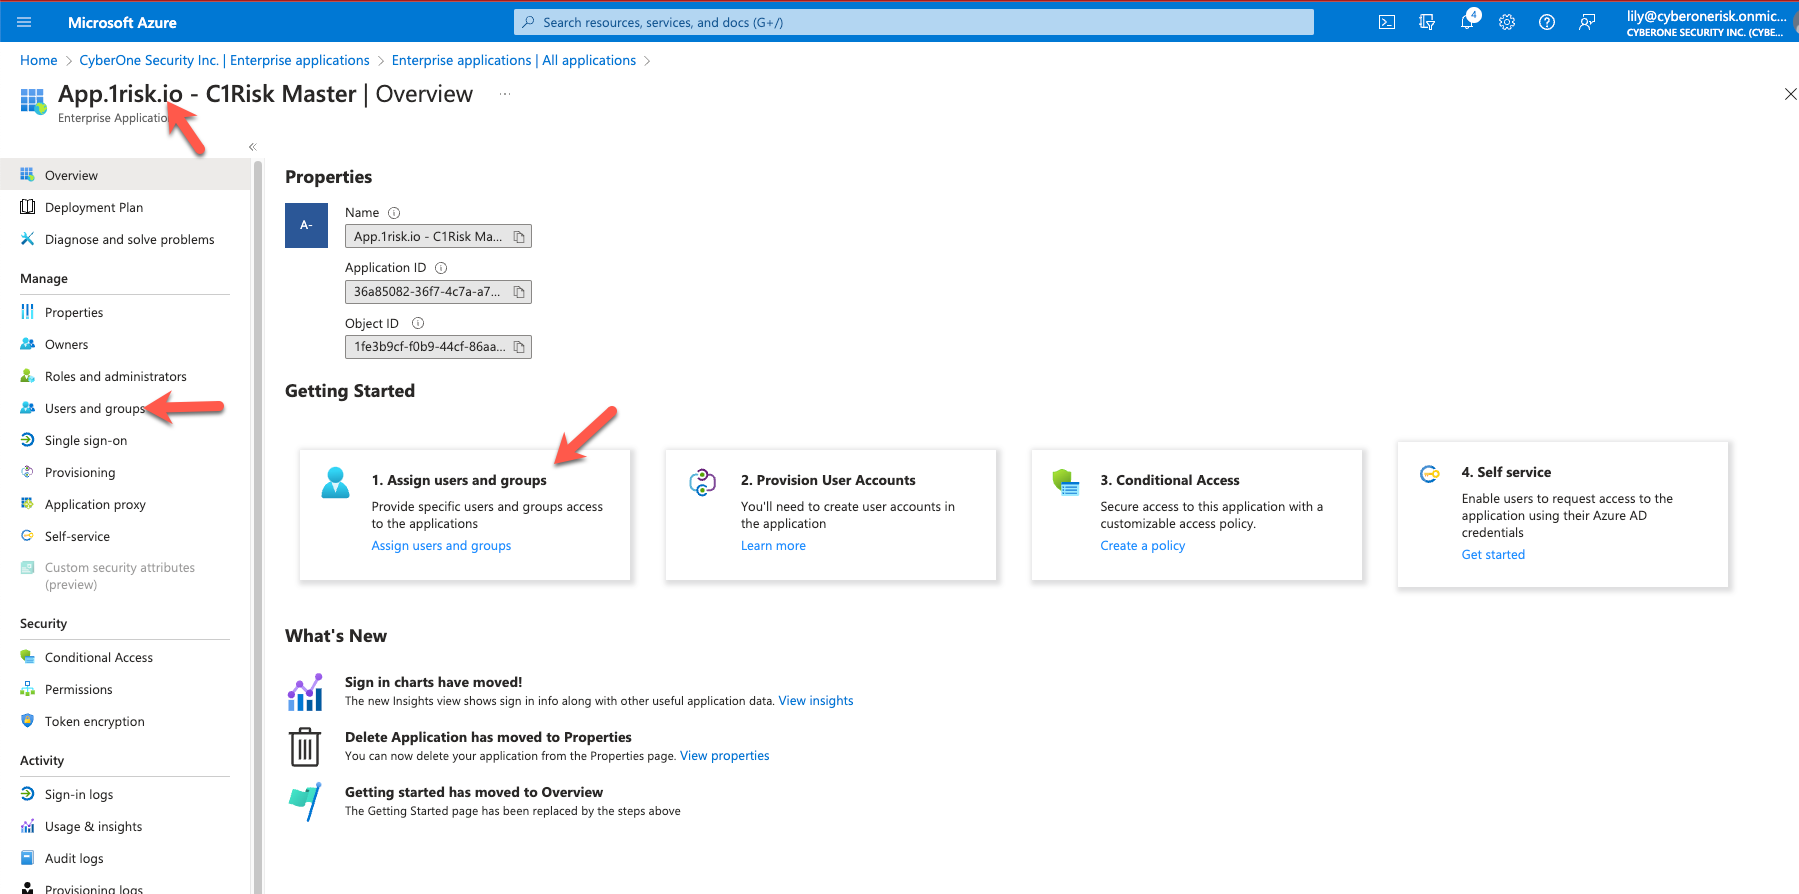Click Learn more in Provision User Accounts card

tap(773, 546)
